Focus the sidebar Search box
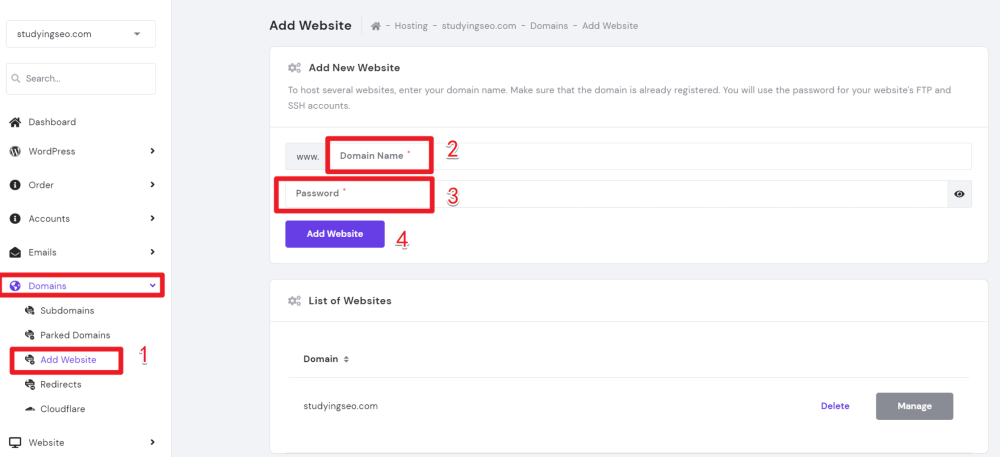 point(81,79)
